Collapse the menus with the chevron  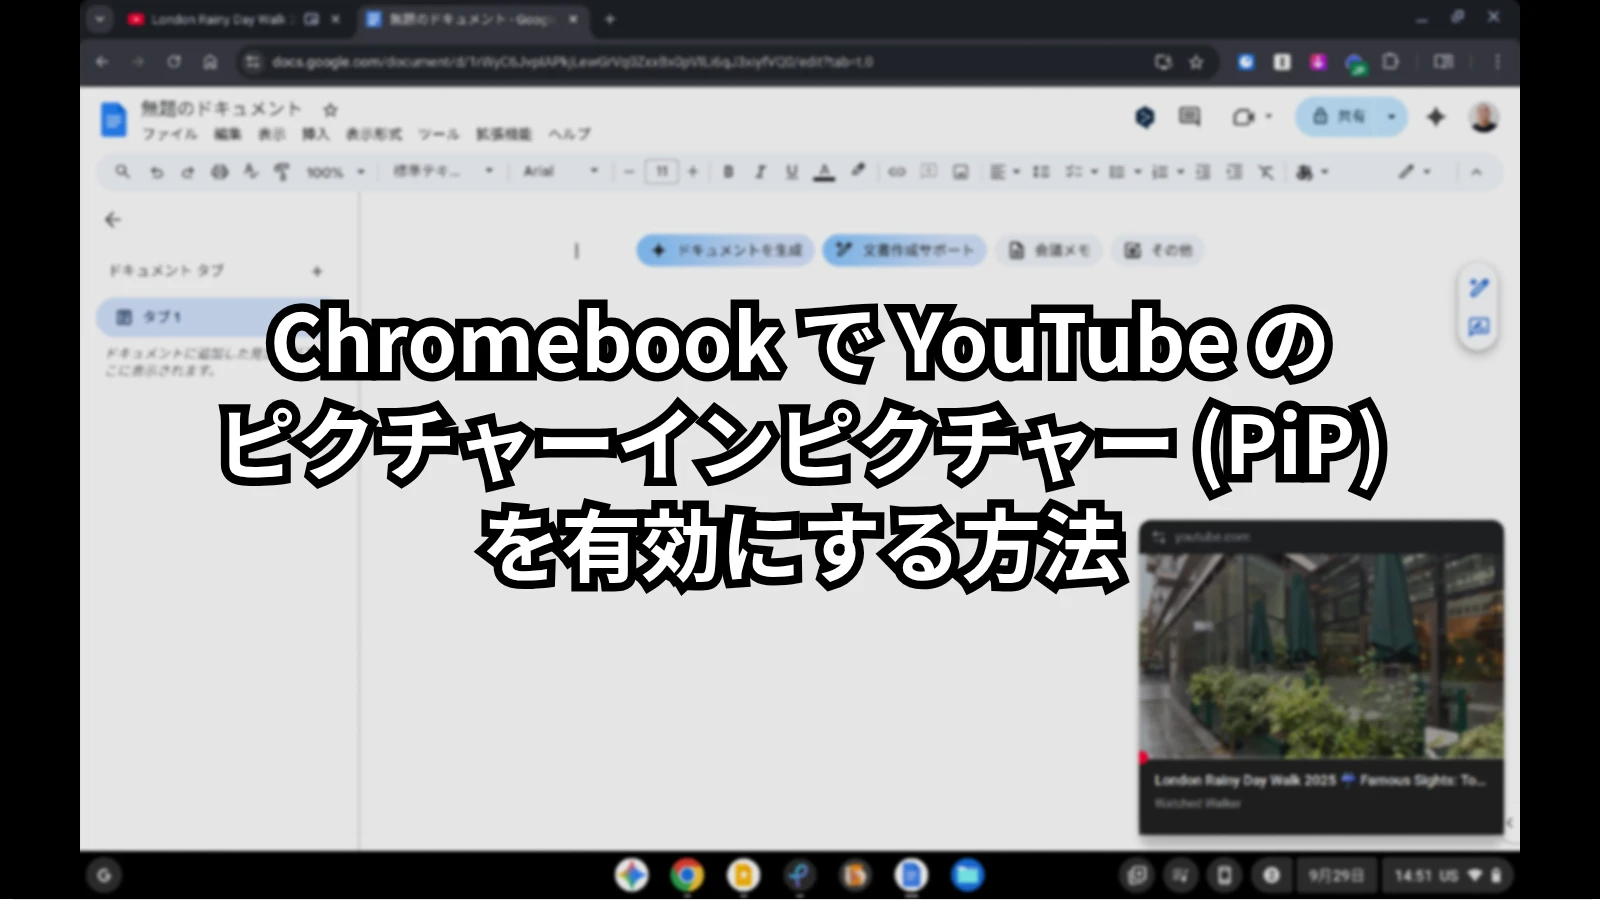coord(1476,172)
